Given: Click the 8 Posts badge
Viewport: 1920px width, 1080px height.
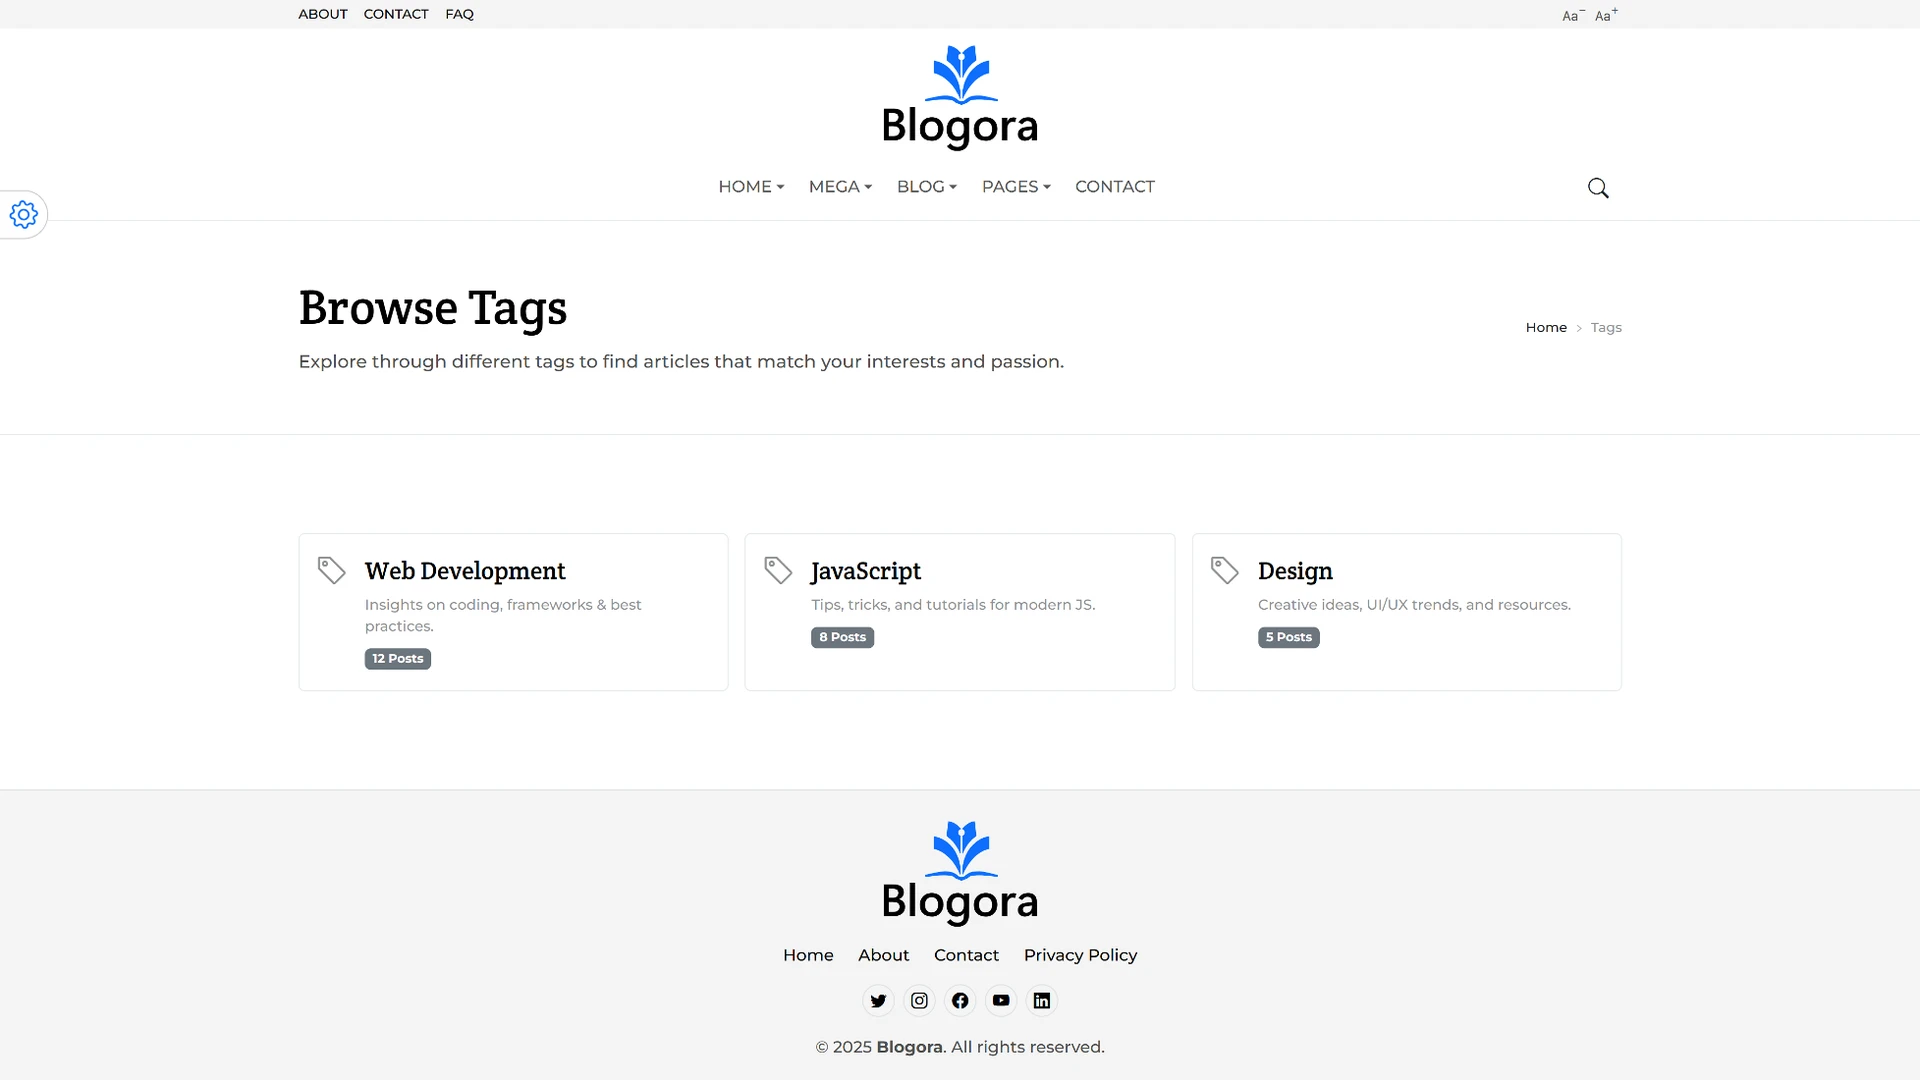Looking at the screenshot, I should tap(842, 637).
